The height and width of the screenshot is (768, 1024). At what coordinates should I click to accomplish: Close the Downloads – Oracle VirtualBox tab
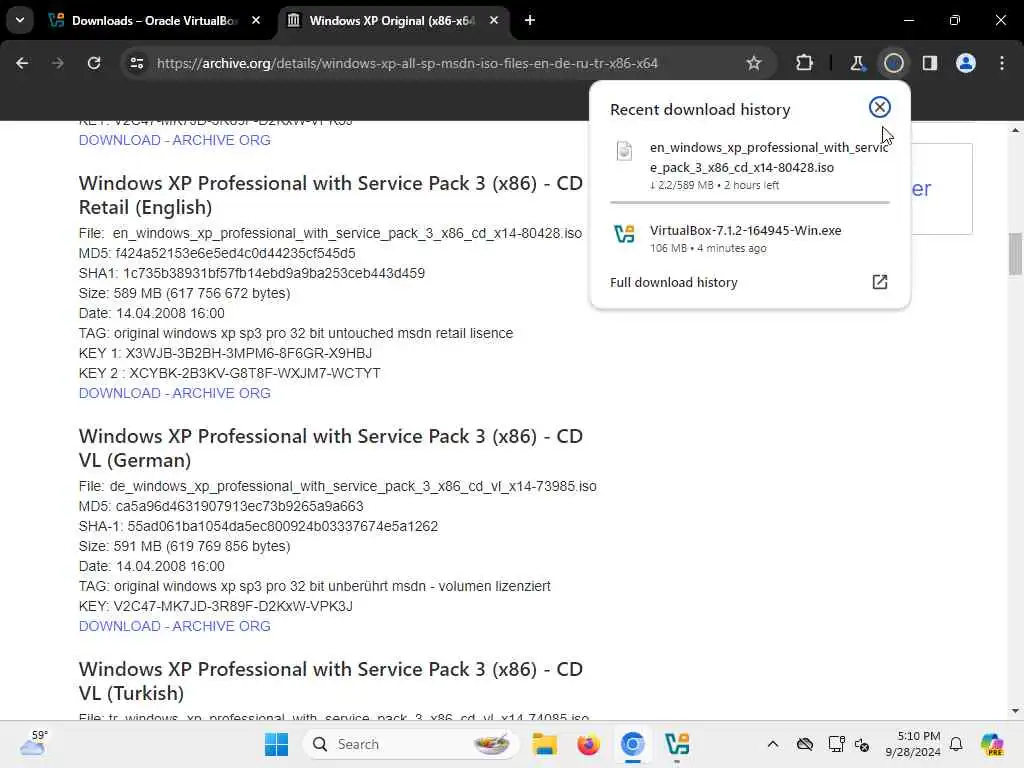coord(256,20)
